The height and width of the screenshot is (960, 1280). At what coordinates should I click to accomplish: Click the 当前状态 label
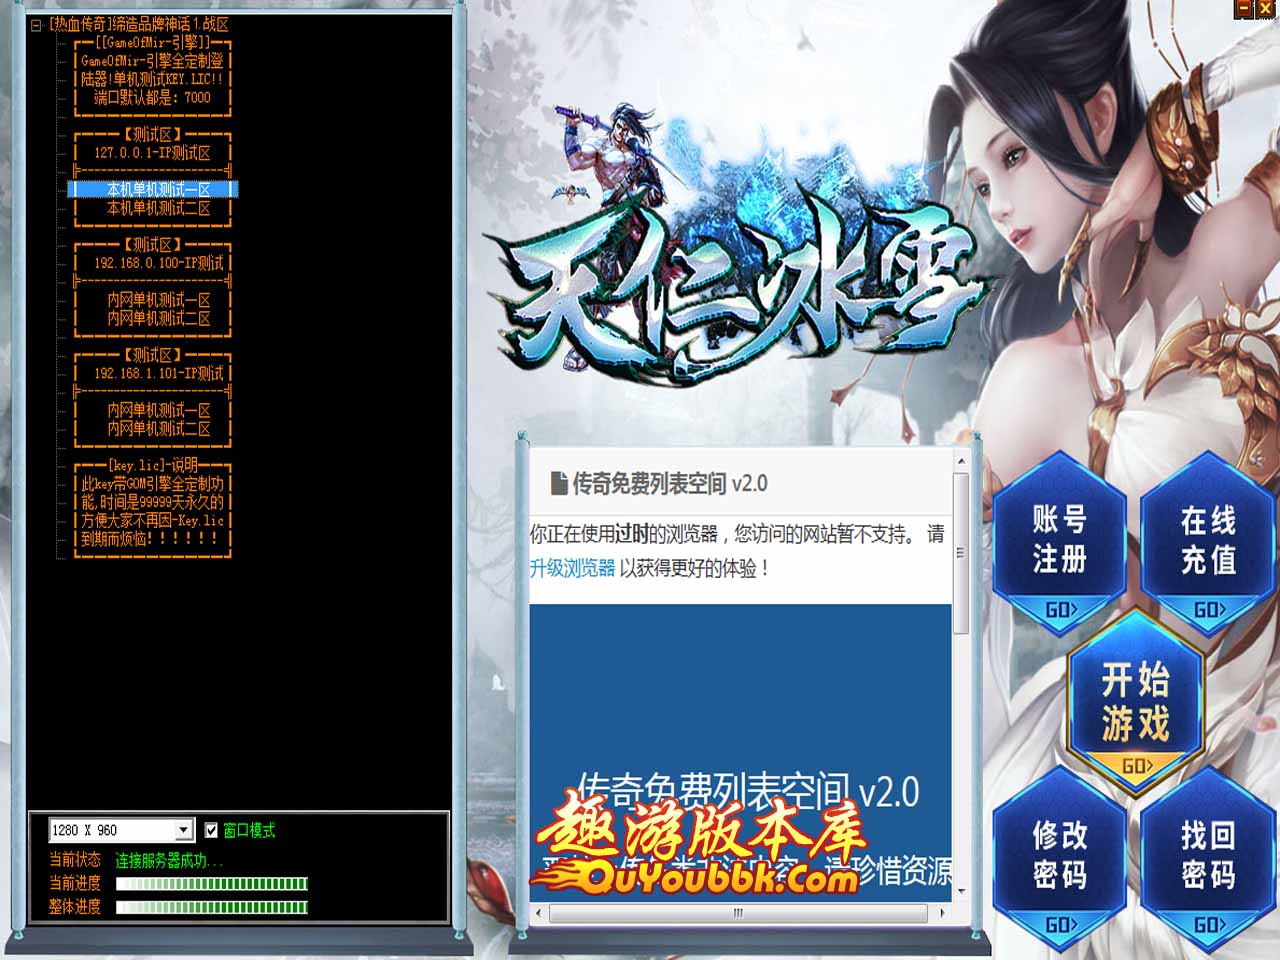click(75, 860)
